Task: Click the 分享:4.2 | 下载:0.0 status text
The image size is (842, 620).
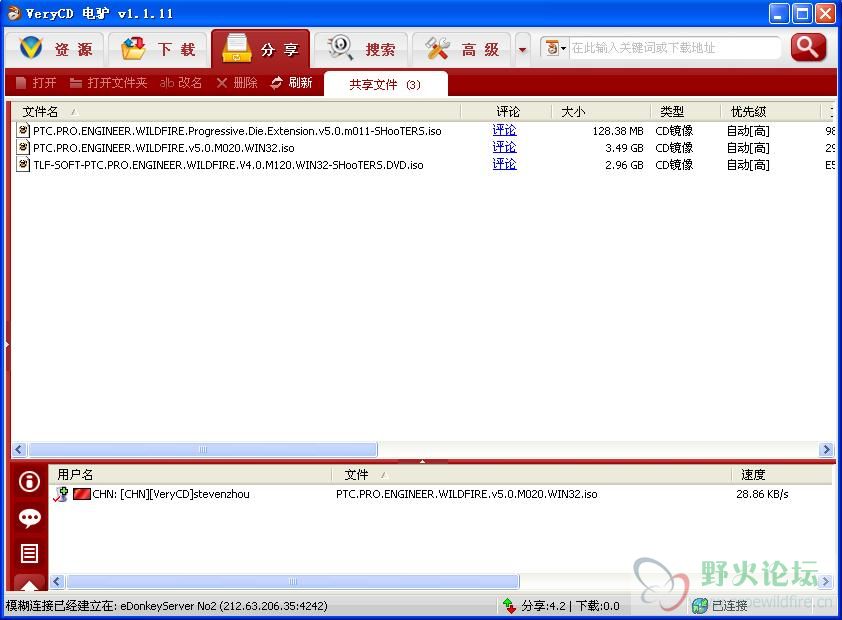Action: [x=570, y=606]
